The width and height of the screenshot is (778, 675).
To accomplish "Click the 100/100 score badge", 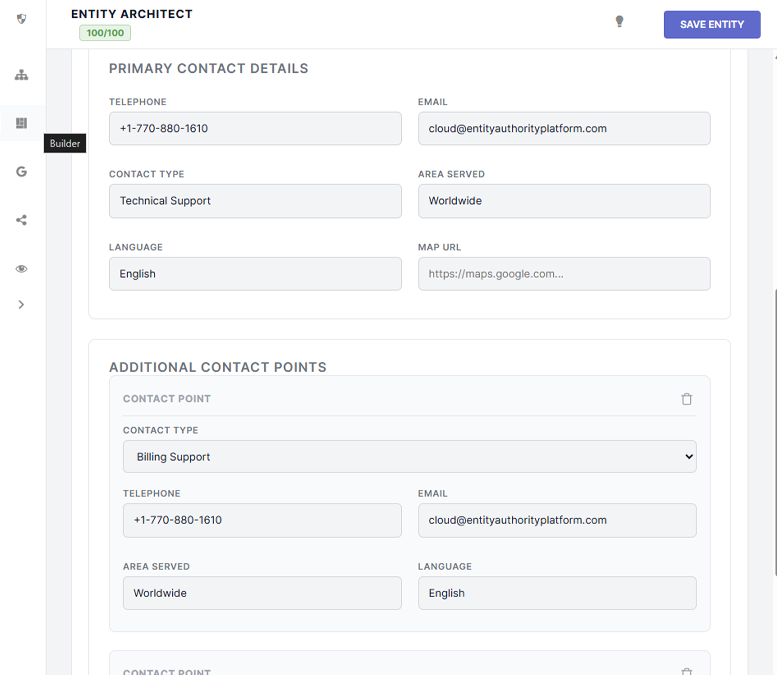I will pos(105,33).
